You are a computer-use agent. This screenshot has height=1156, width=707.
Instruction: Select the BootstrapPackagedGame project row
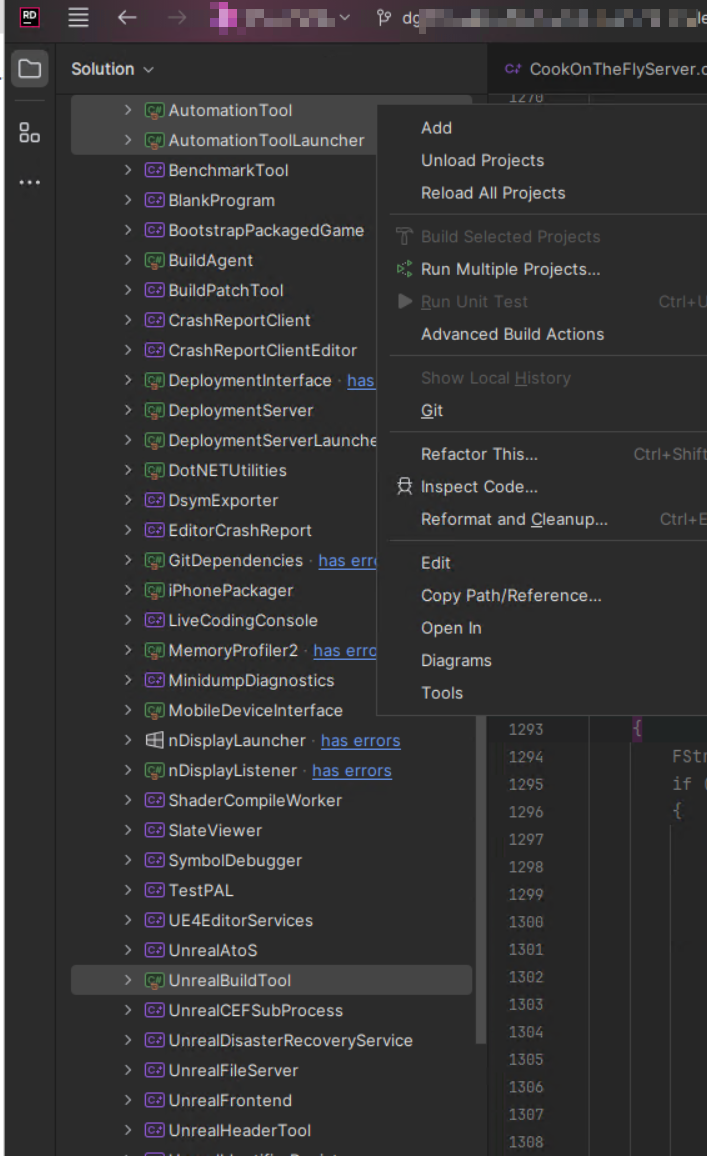click(223, 230)
